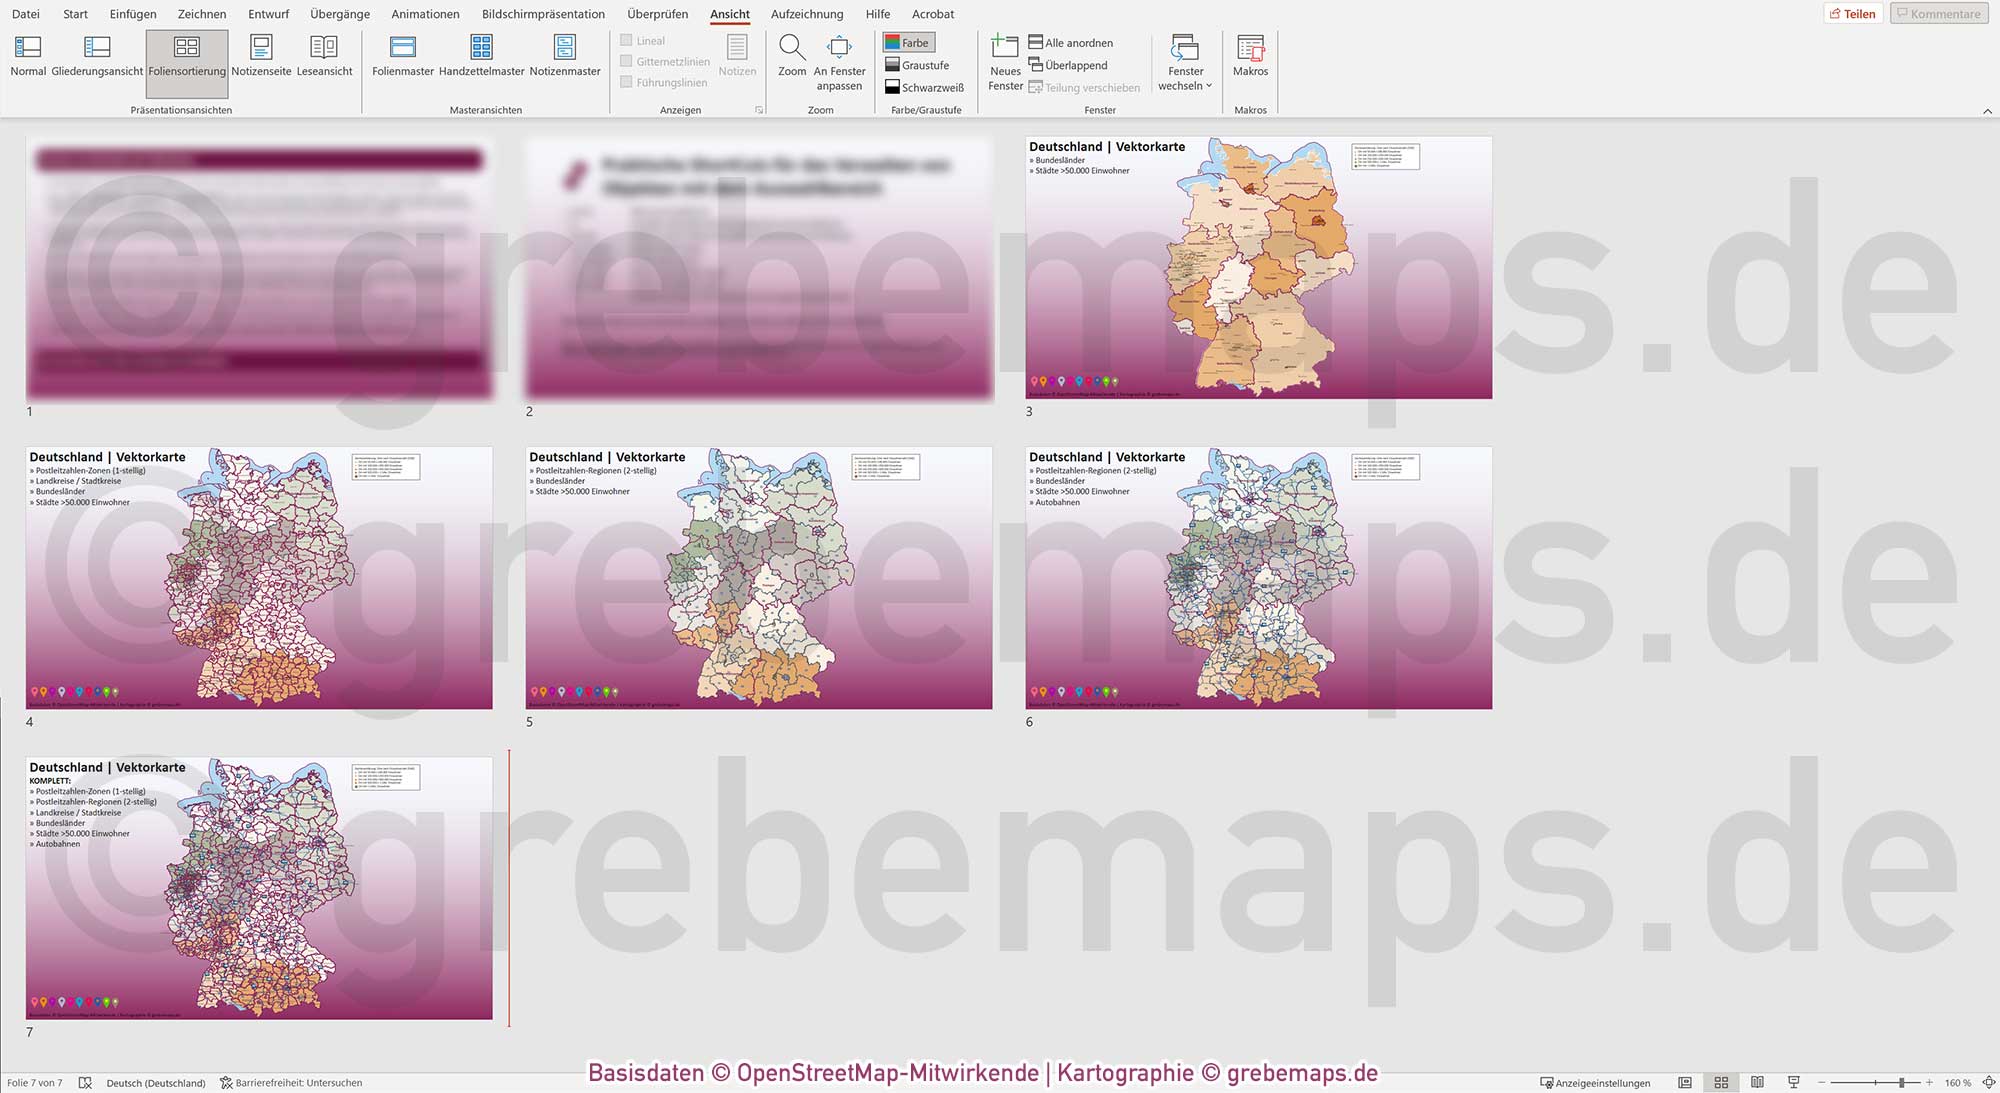Open the Übergänge tab
Image resolution: width=2000 pixels, height=1093 pixels.
(339, 14)
